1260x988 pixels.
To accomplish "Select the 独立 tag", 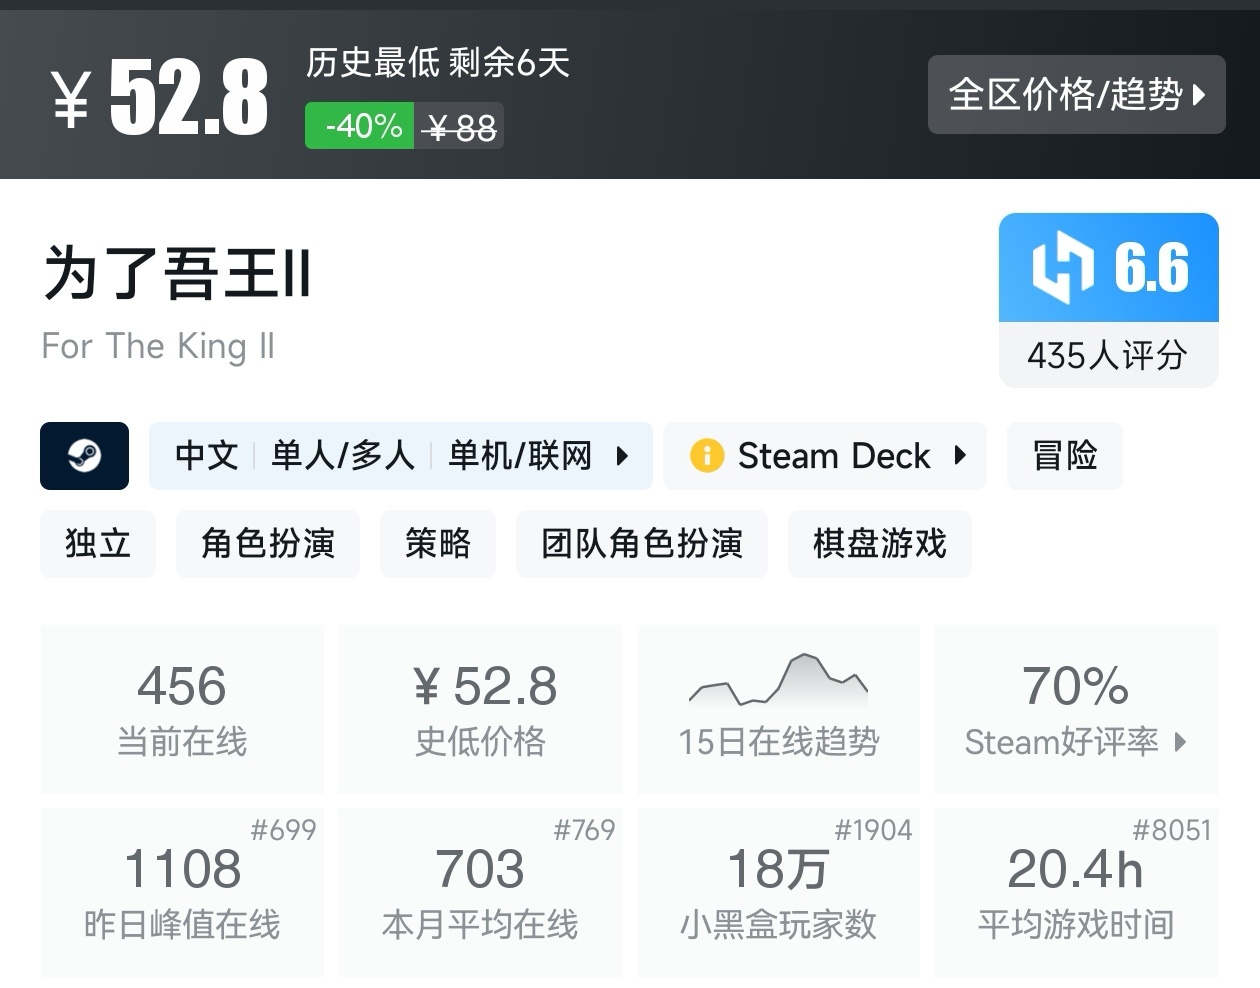I will (x=97, y=544).
